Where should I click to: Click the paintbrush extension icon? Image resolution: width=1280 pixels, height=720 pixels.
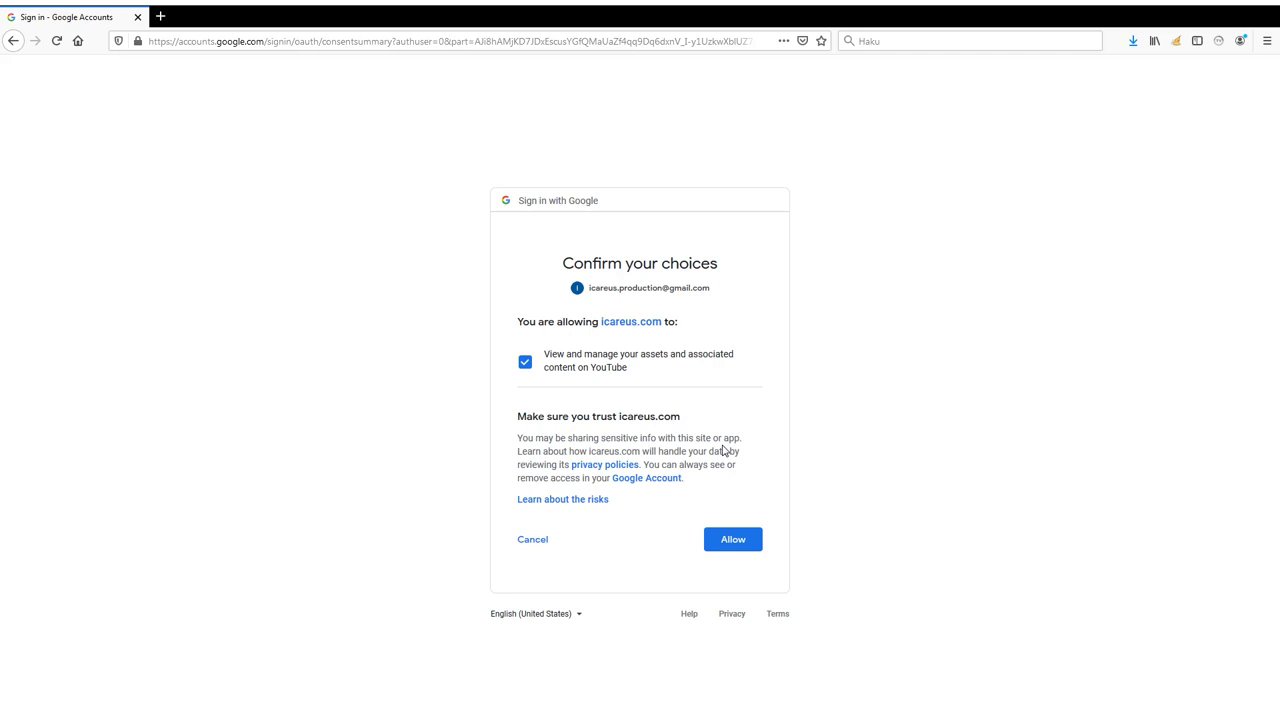pos(1176,41)
